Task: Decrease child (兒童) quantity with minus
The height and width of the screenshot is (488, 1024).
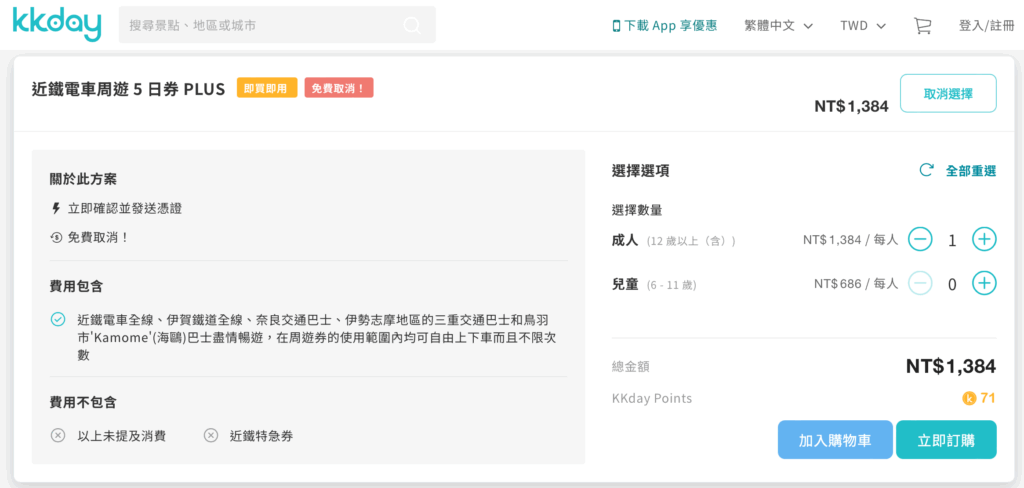Action: point(920,284)
